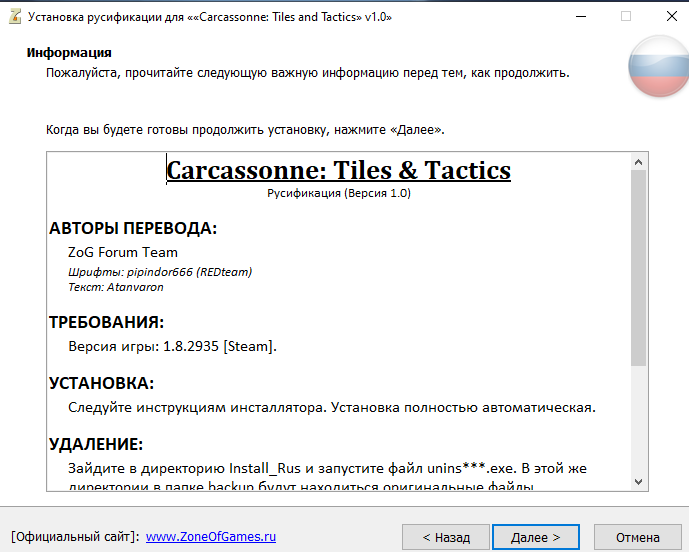Click the ZoG Forum Team text
The height and width of the screenshot is (552, 689).
click(x=123, y=252)
